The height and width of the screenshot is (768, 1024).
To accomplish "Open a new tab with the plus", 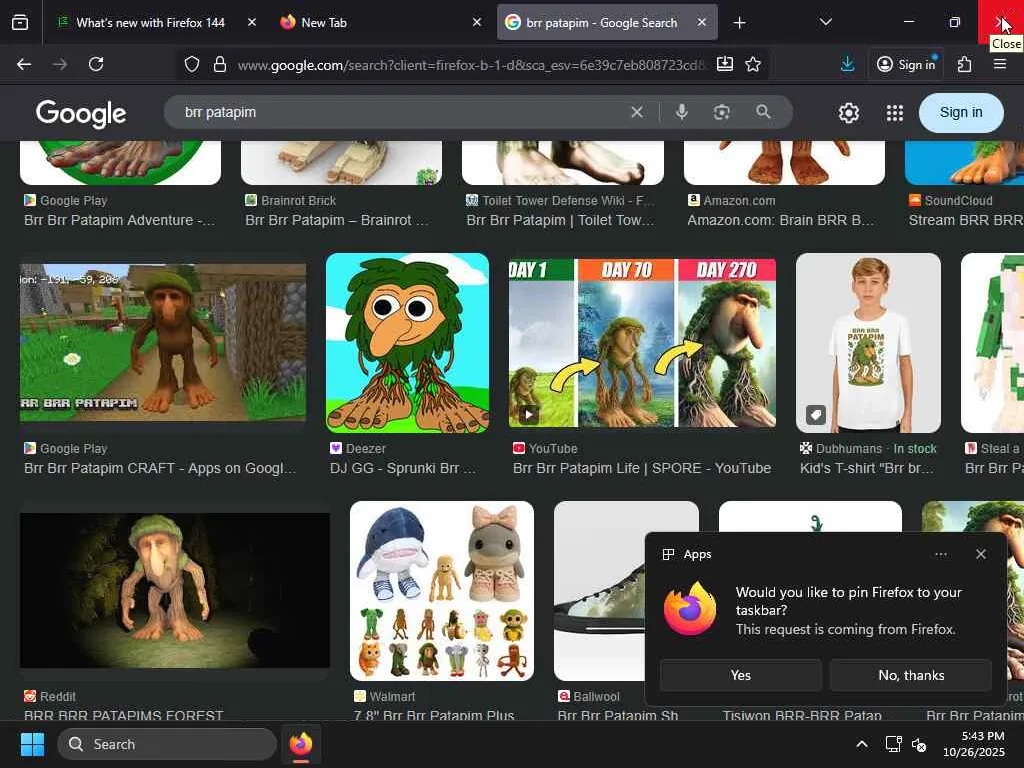I will (x=739, y=23).
